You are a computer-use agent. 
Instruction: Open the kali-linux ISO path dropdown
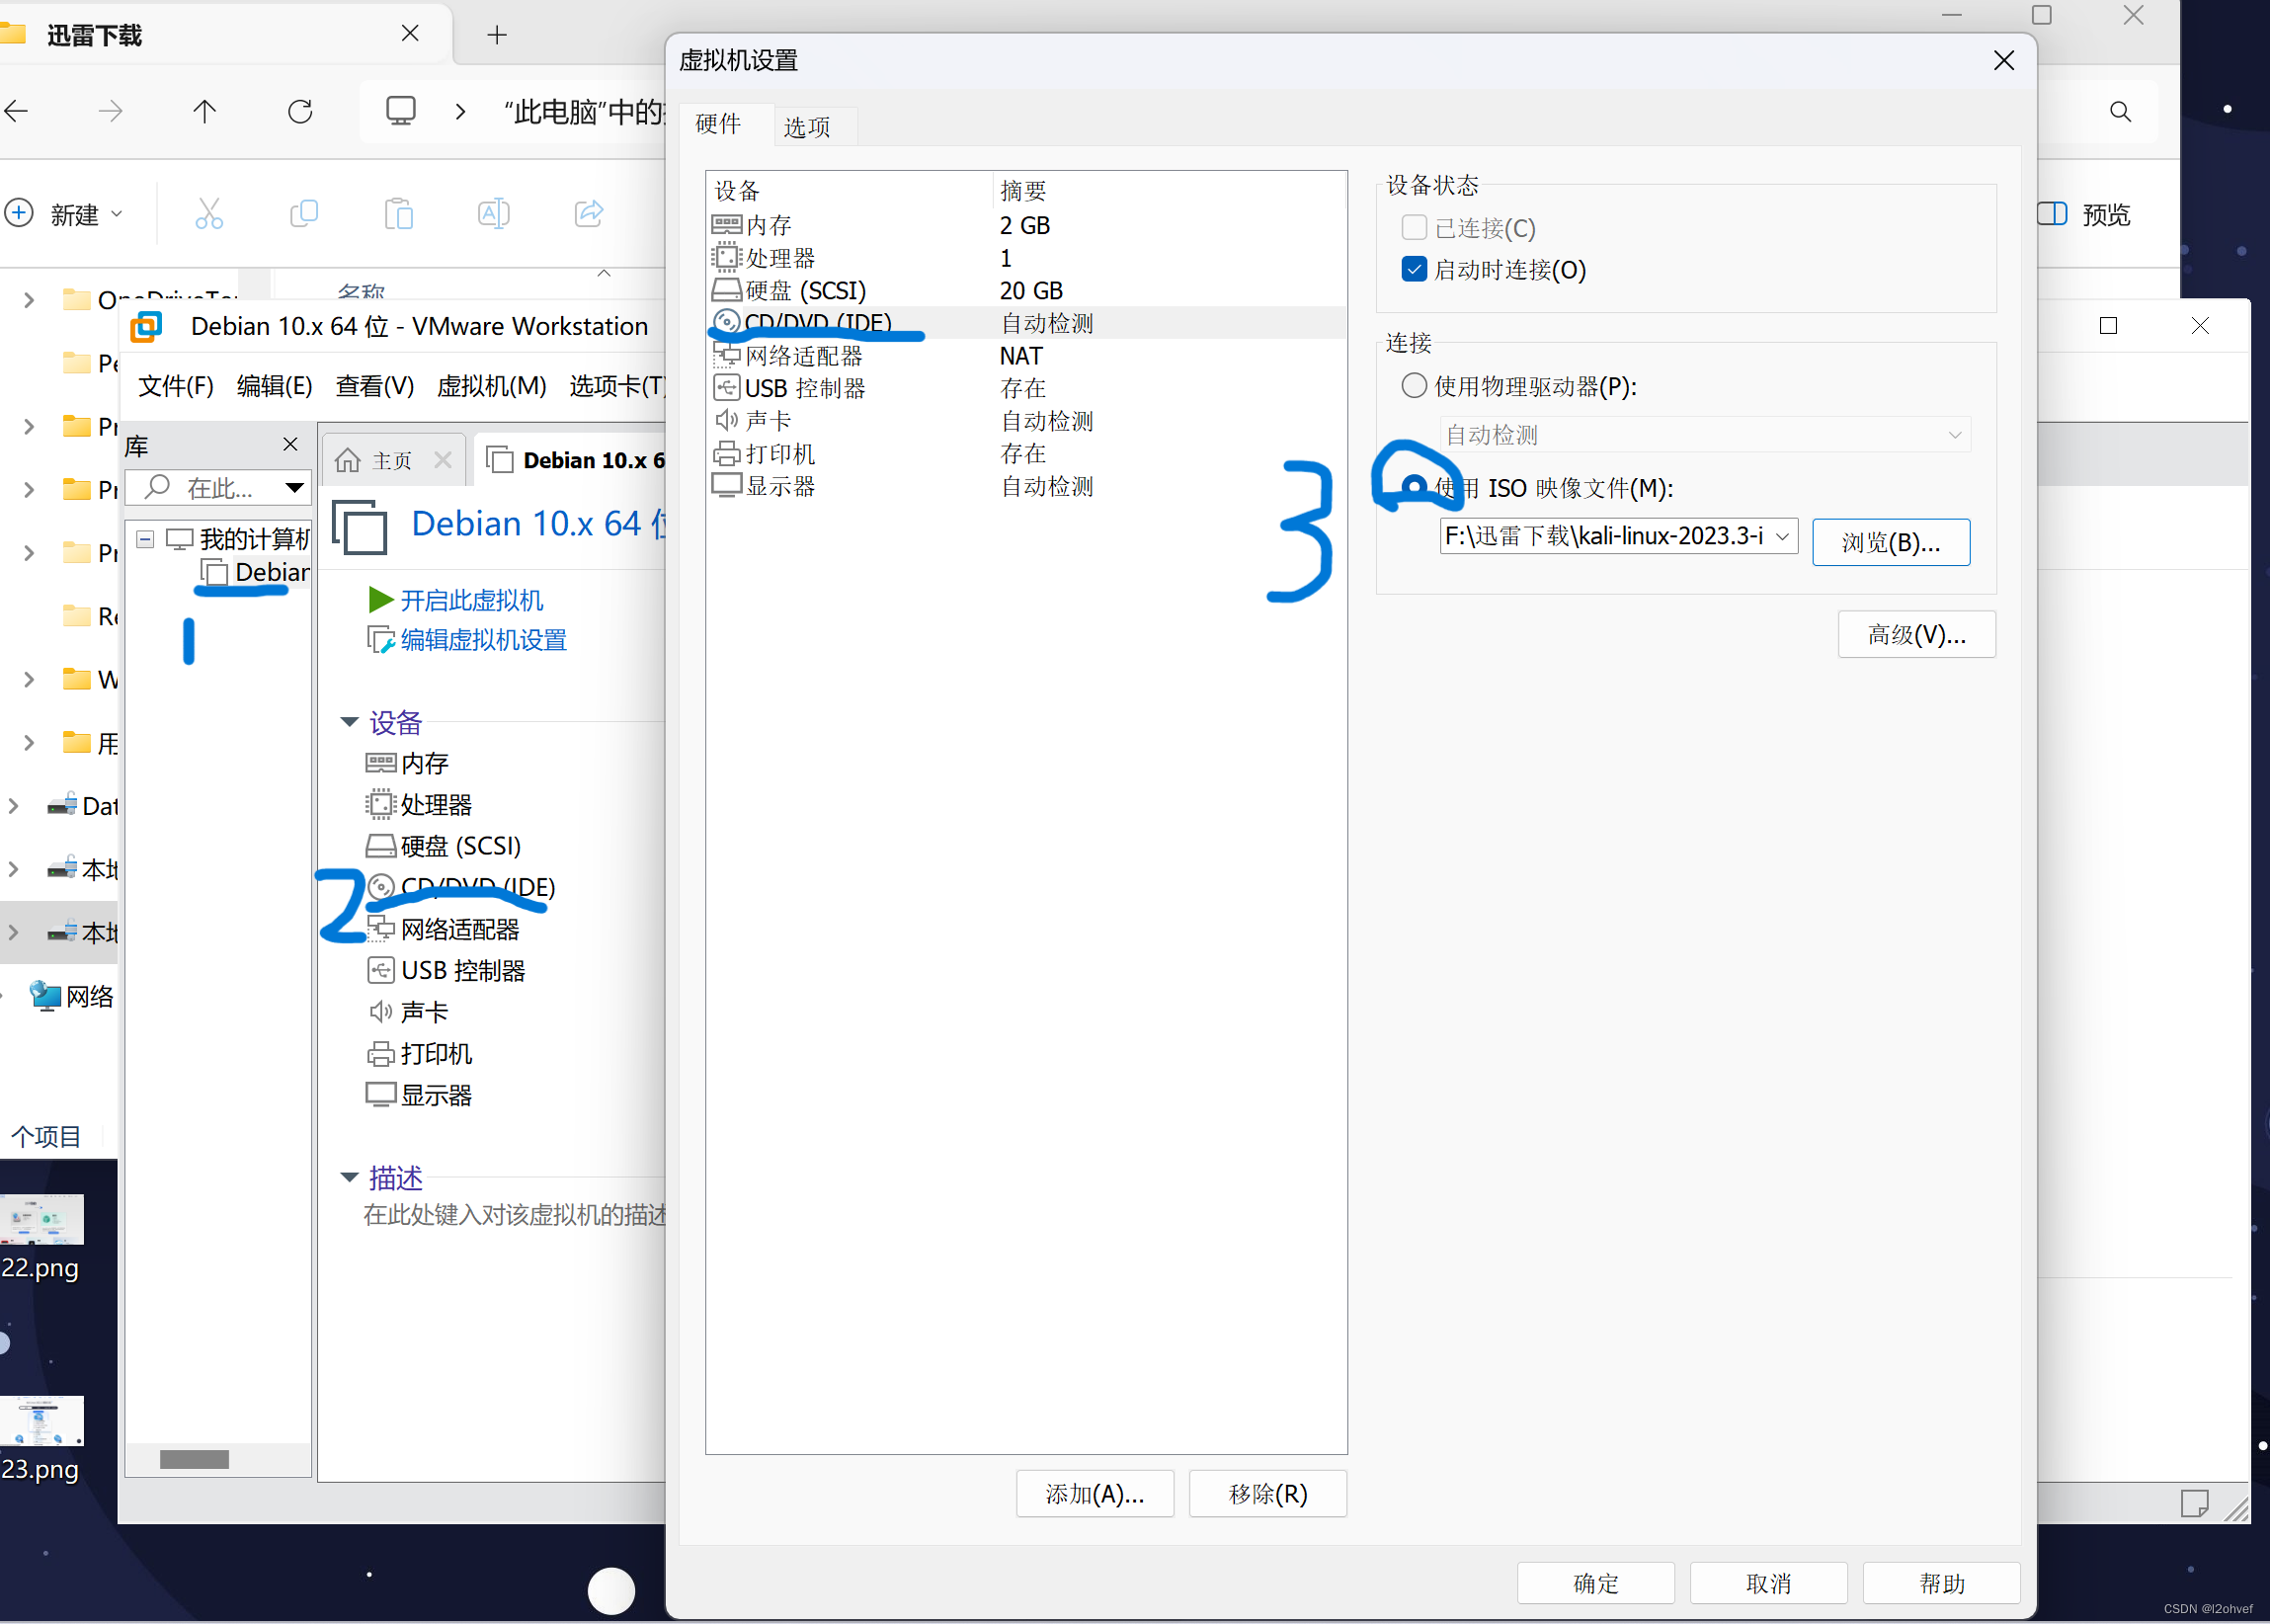click(1783, 535)
